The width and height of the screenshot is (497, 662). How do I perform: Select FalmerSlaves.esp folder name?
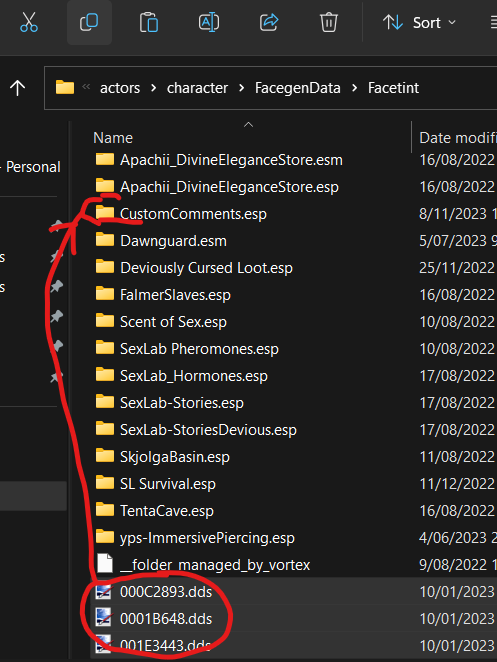click(x=175, y=295)
